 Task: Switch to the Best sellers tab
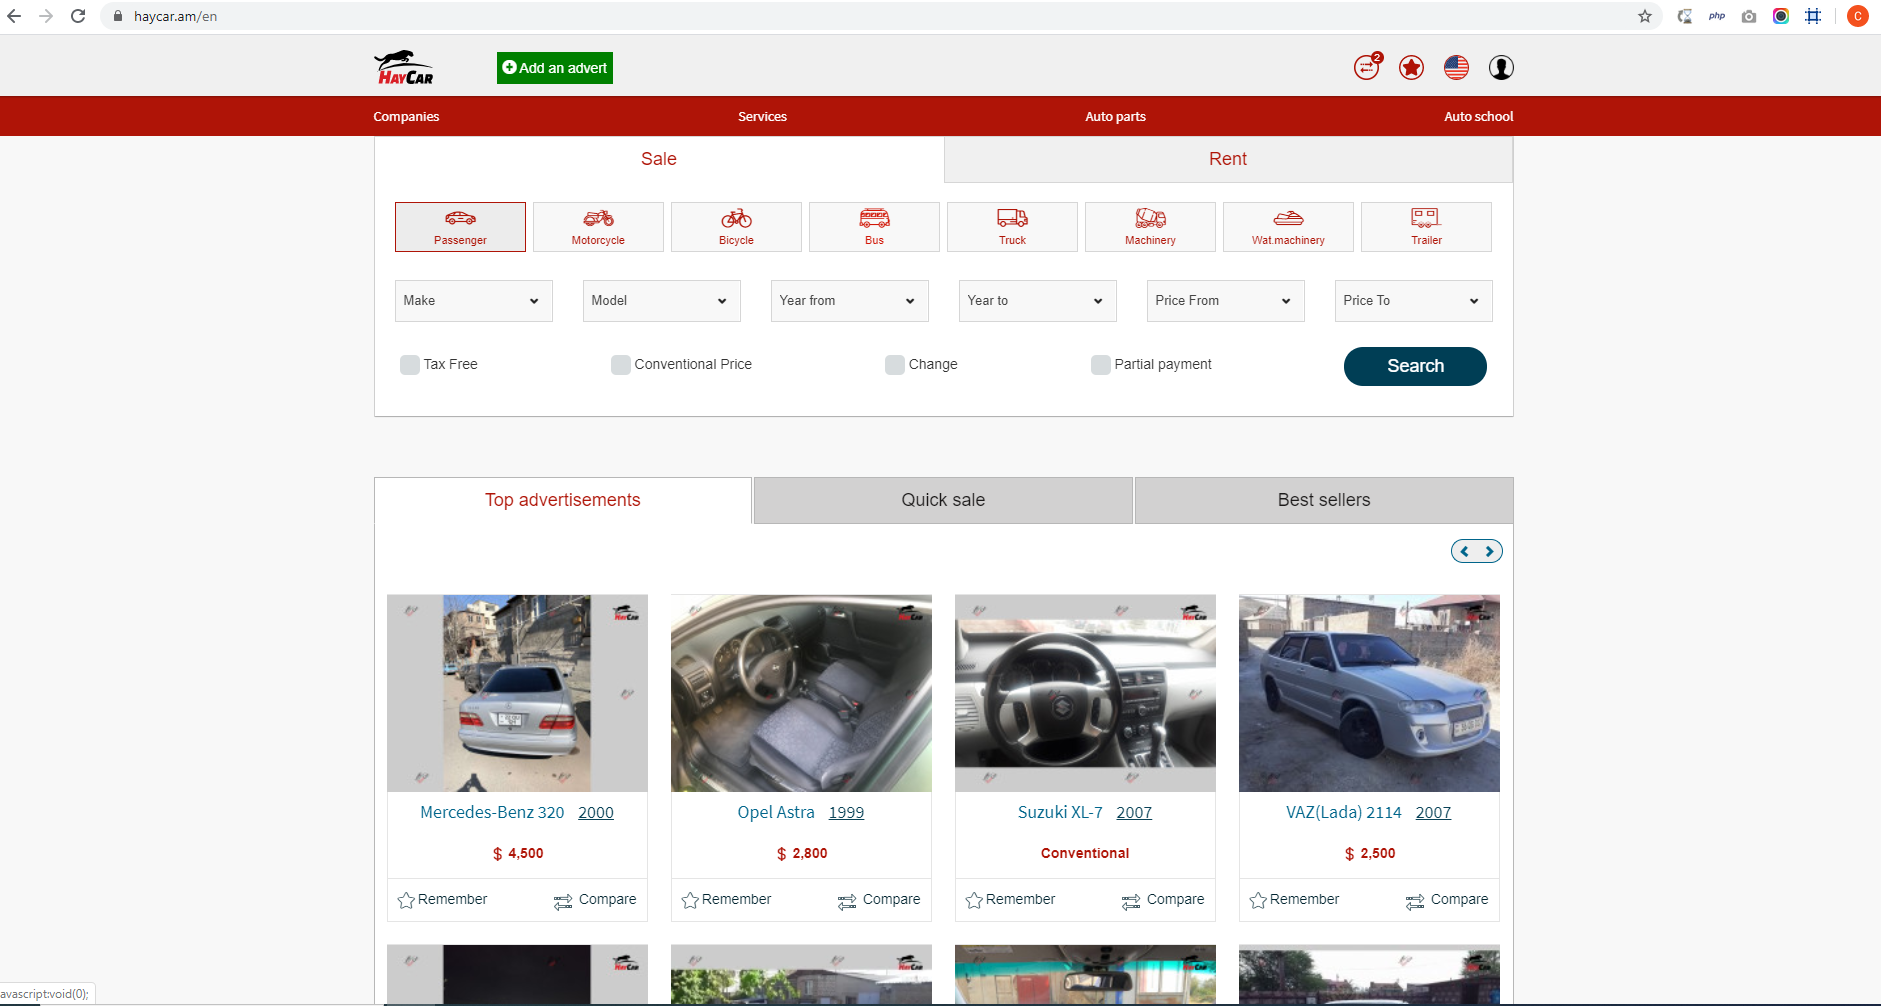click(x=1324, y=500)
